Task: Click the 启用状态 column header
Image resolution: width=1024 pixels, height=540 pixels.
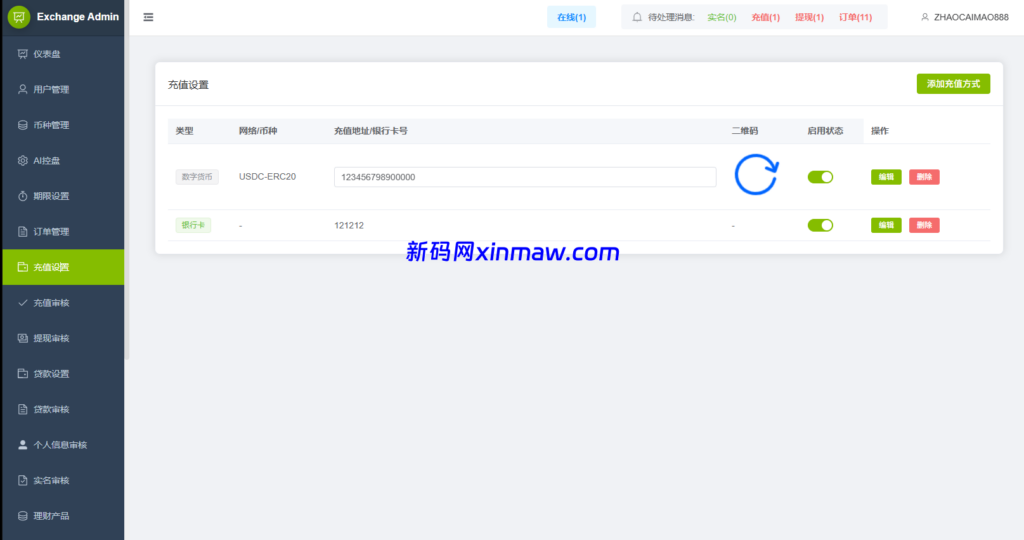Action: (825, 131)
